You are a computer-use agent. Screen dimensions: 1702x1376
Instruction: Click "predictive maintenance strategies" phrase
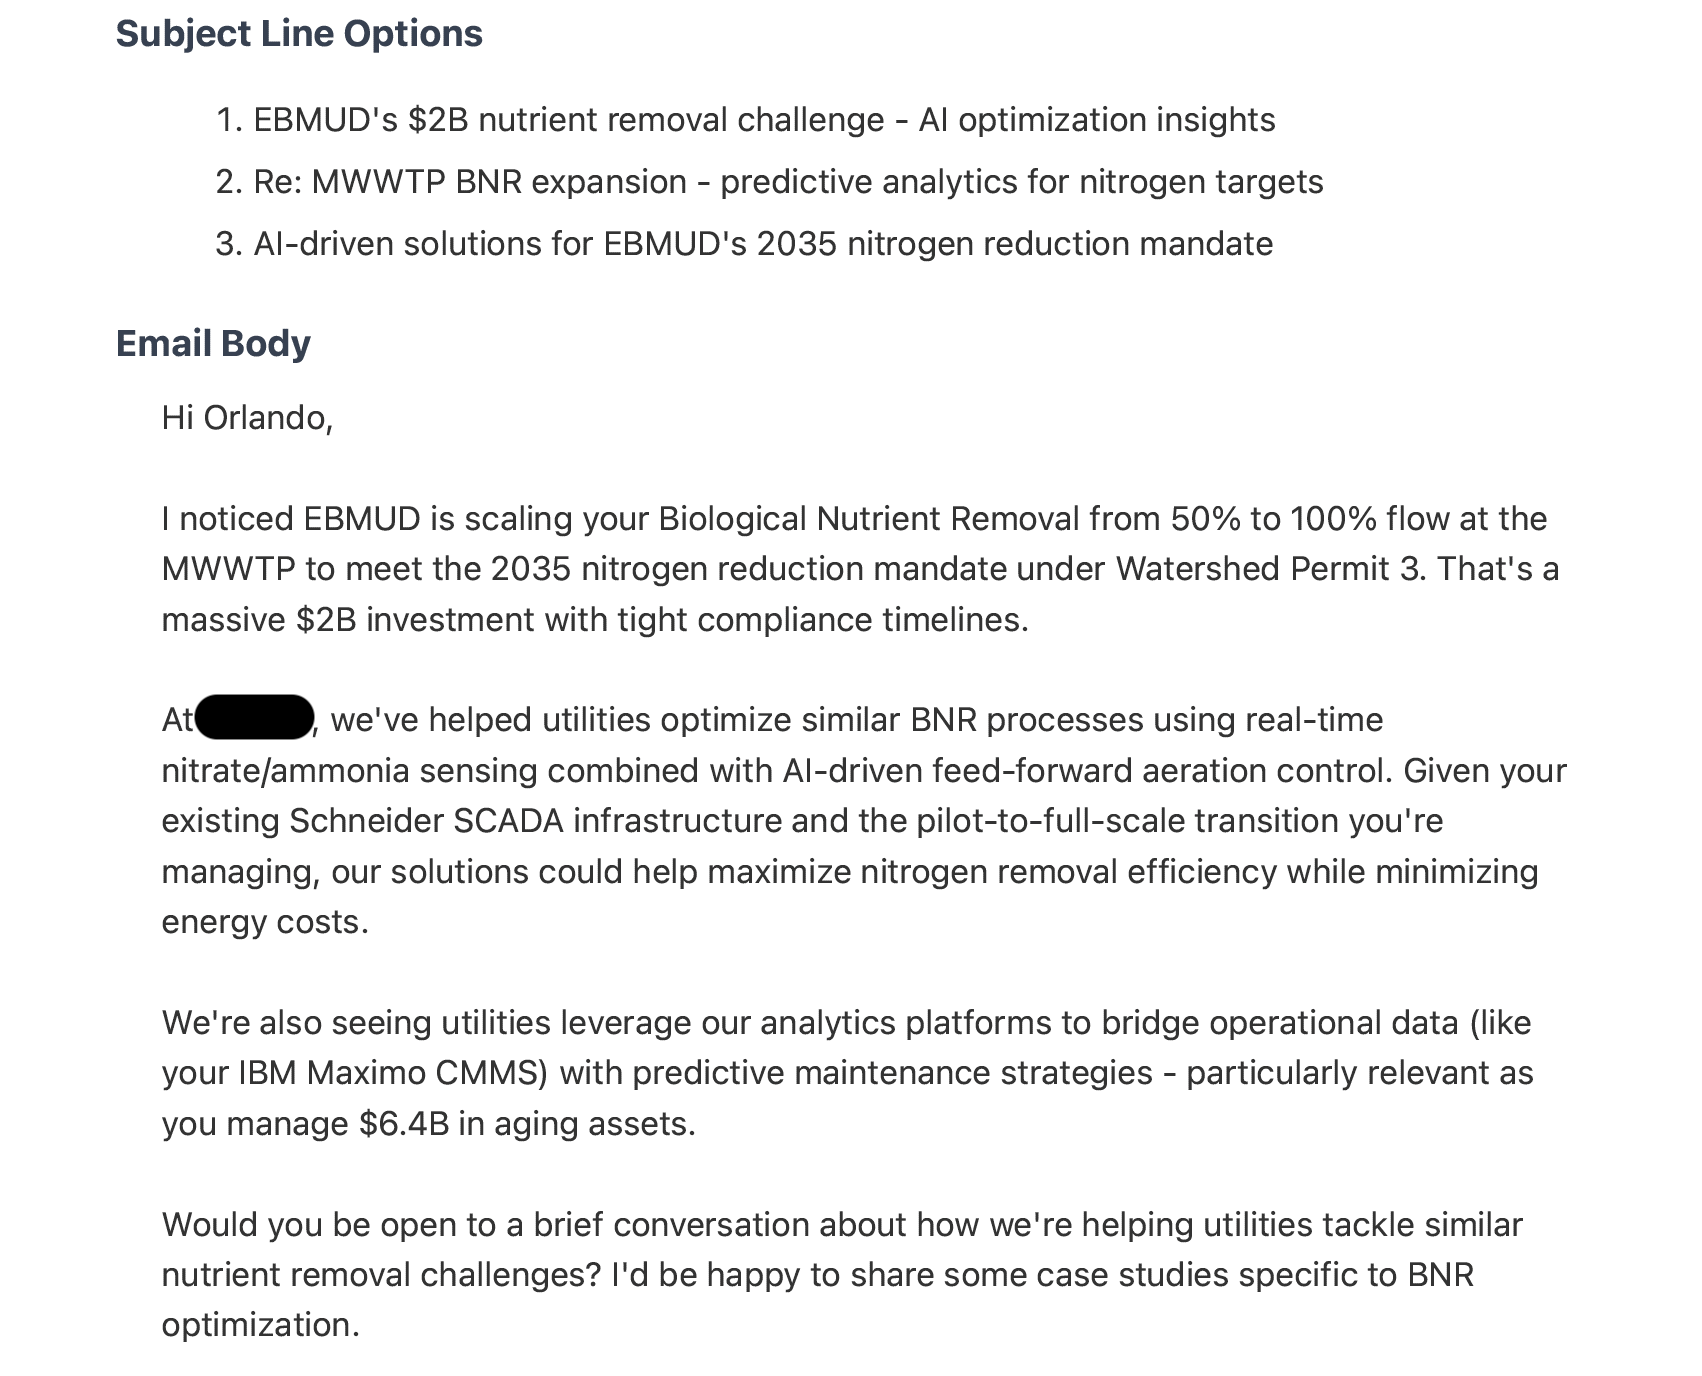892,1073
